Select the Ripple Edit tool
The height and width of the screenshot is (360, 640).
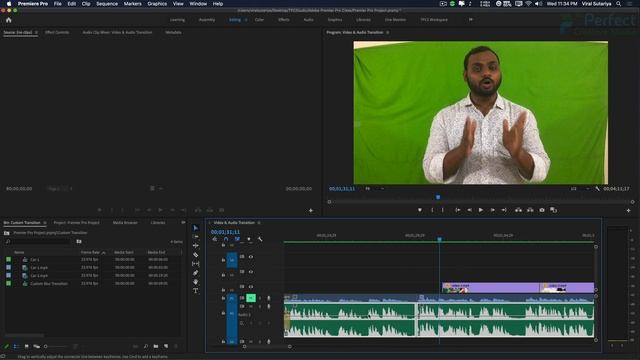(196, 246)
